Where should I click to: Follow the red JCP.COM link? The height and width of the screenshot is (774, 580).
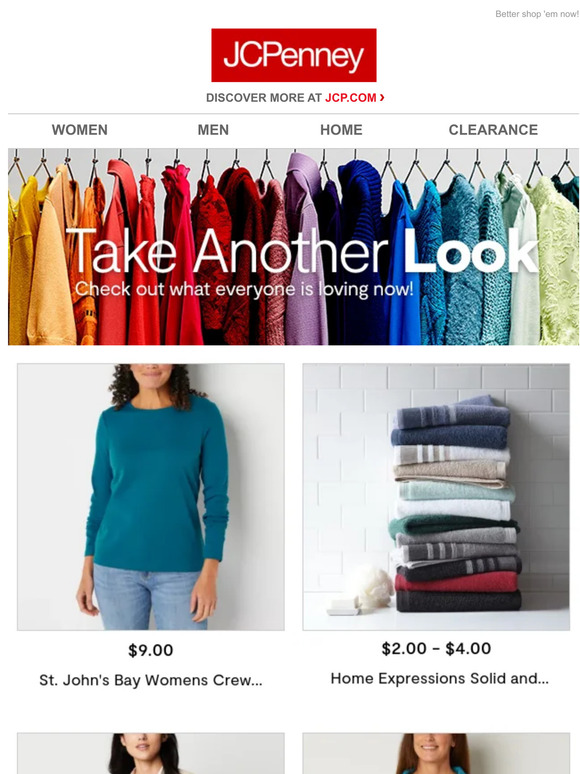[x=350, y=98]
